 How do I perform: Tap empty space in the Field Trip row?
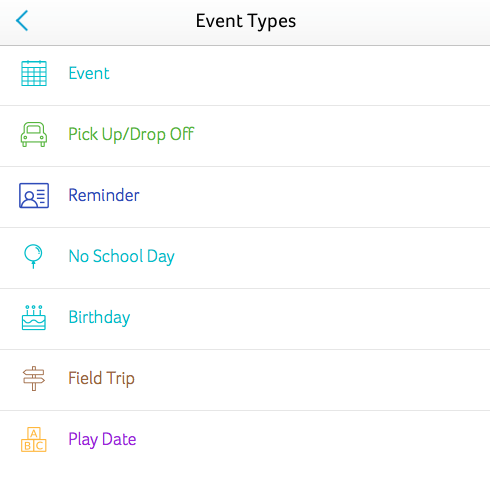(310, 380)
